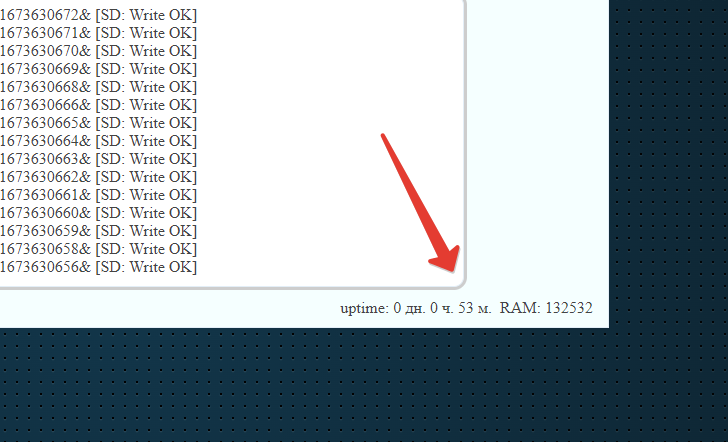Click log entry starting with 1673630670

tap(98, 51)
